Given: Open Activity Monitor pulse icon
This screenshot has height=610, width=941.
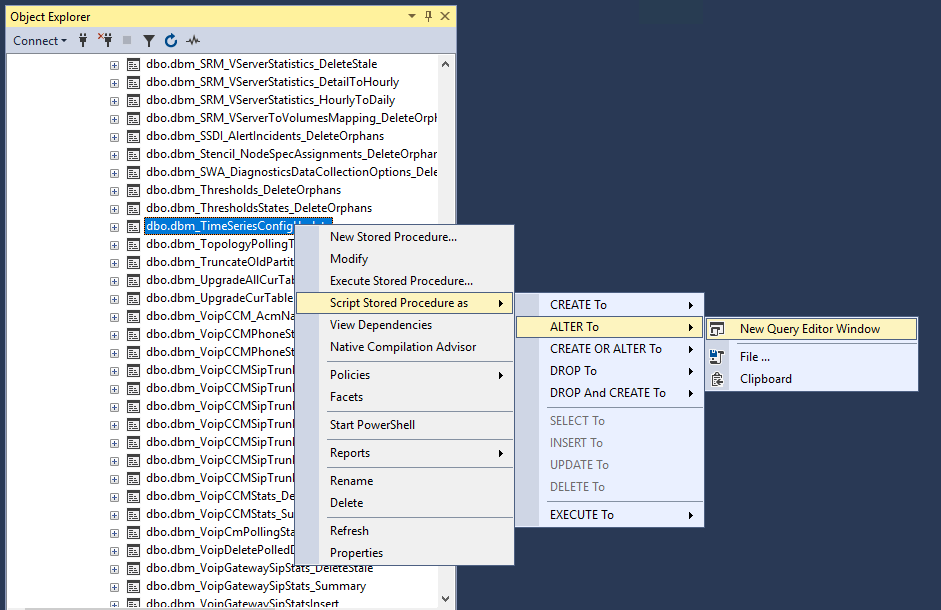Looking at the screenshot, I should point(193,41).
